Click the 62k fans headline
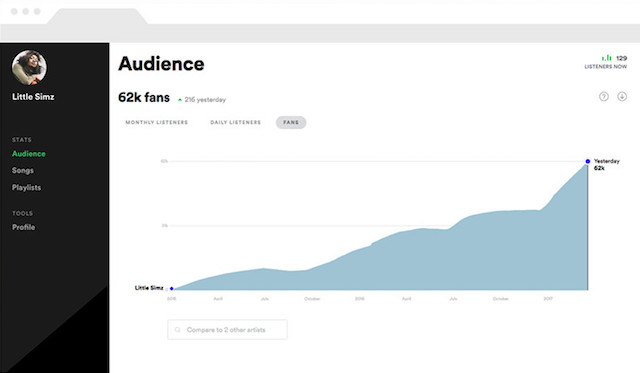This screenshot has width=640, height=373. tap(144, 98)
